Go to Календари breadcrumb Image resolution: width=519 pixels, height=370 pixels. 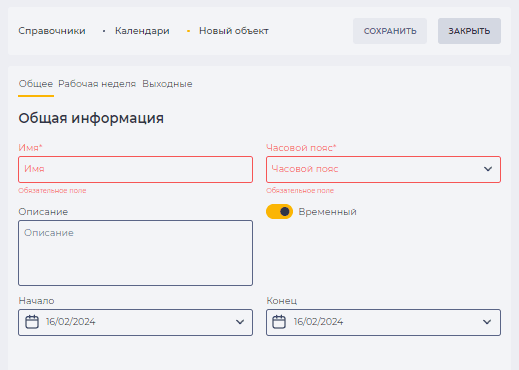click(x=142, y=31)
